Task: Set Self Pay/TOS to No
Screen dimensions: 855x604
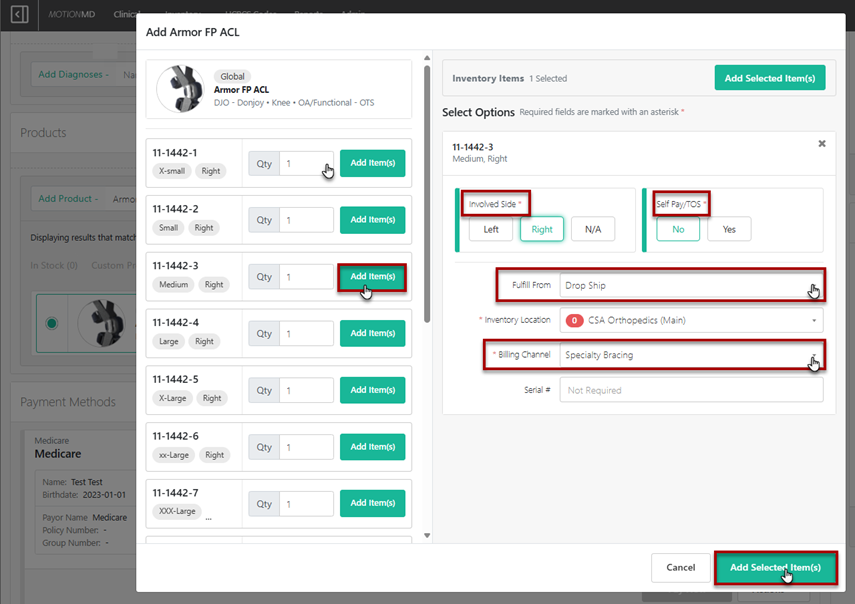Action: point(678,229)
